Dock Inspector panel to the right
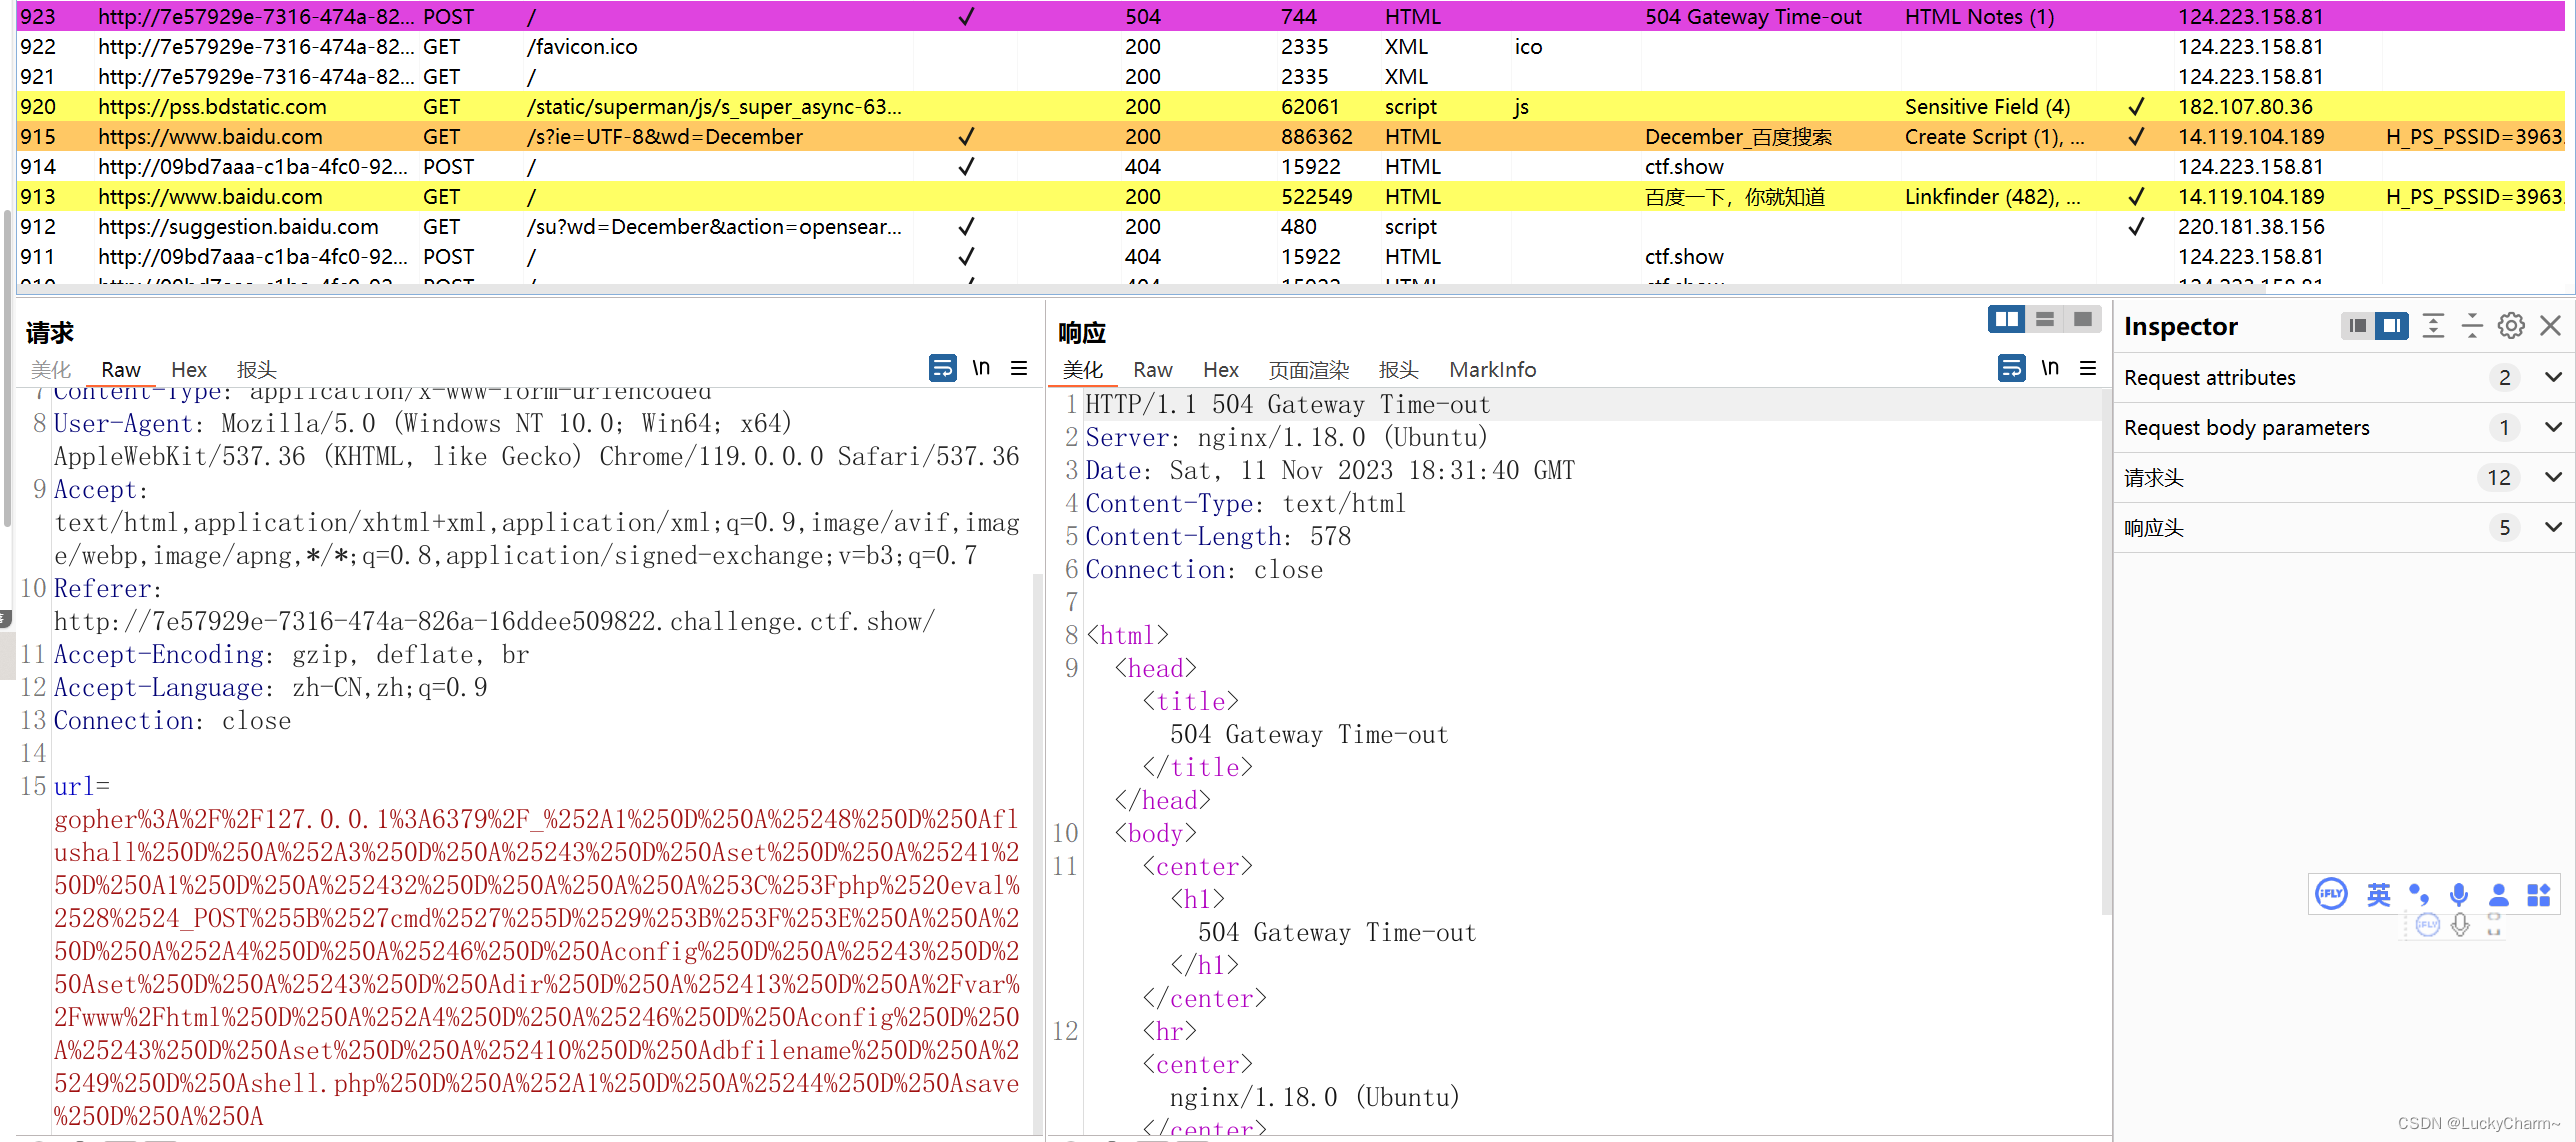 coord(2391,326)
